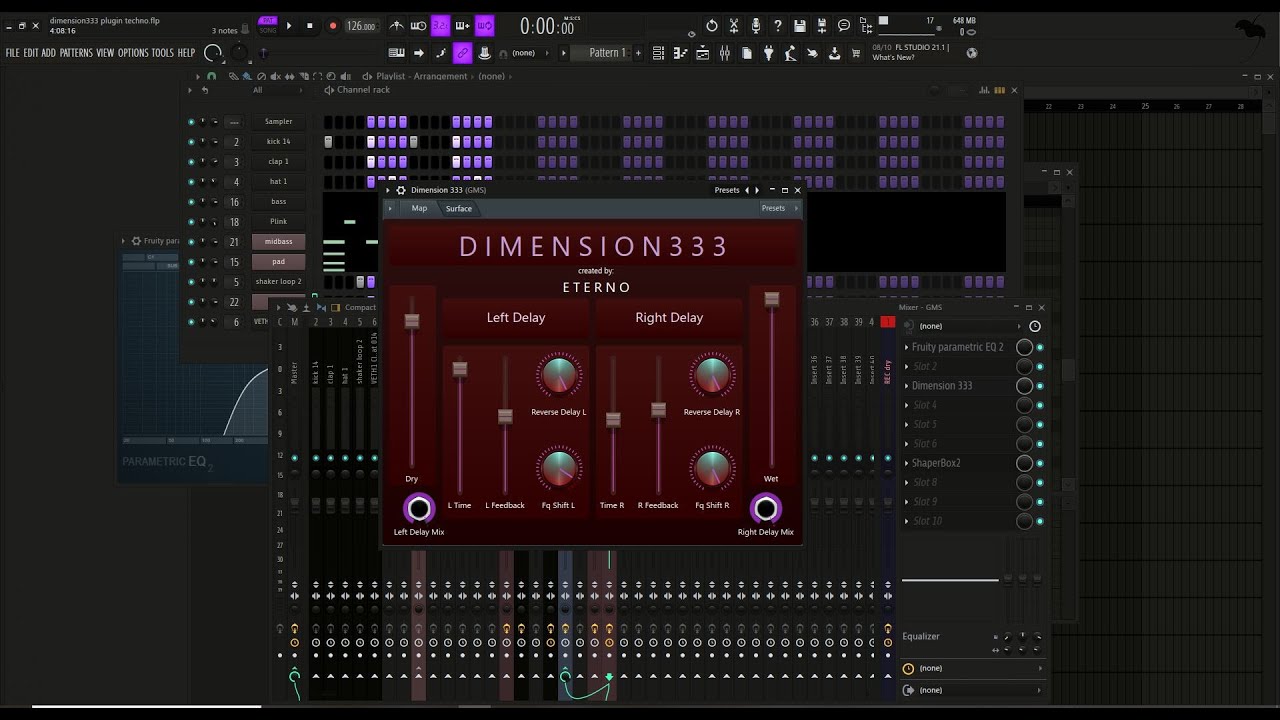Select the midbass channel button
Screen dimensions: 1280x720
(x=278, y=242)
